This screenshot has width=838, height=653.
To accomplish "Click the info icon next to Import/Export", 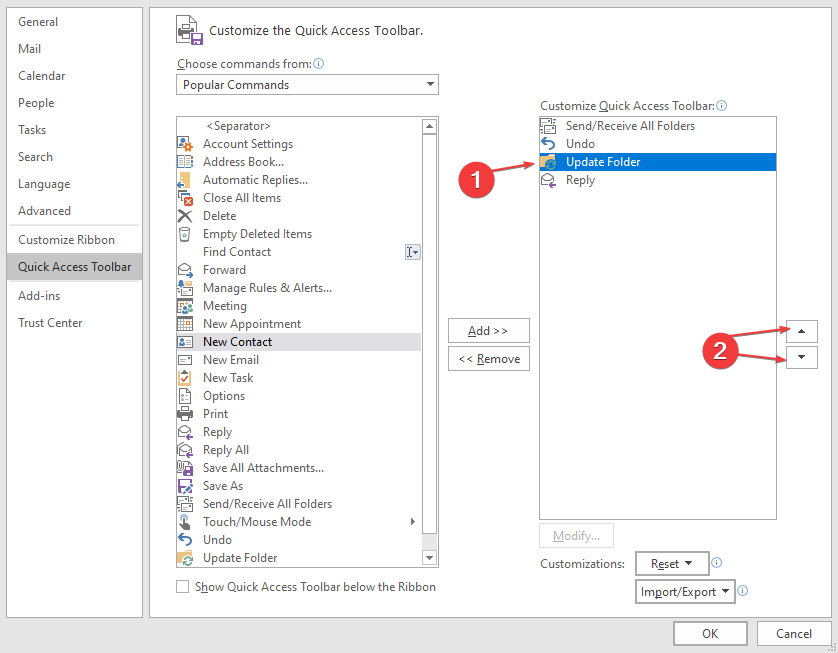I will pyautogui.click(x=742, y=590).
